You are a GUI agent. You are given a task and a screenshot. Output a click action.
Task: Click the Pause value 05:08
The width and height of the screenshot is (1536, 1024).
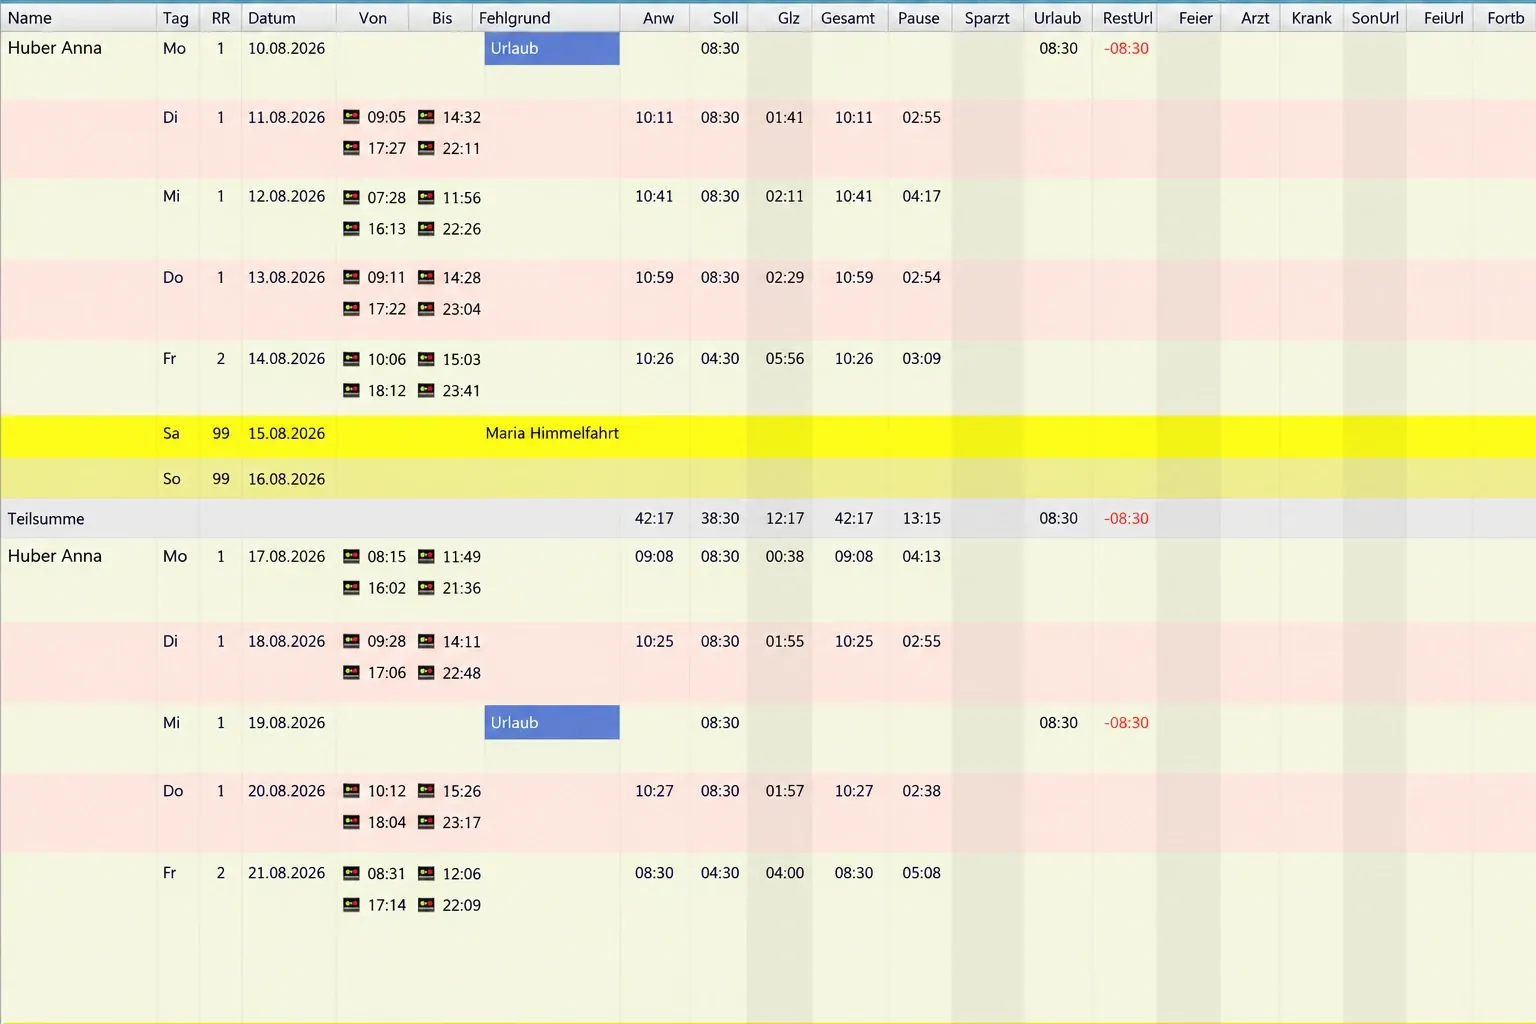(x=921, y=873)
